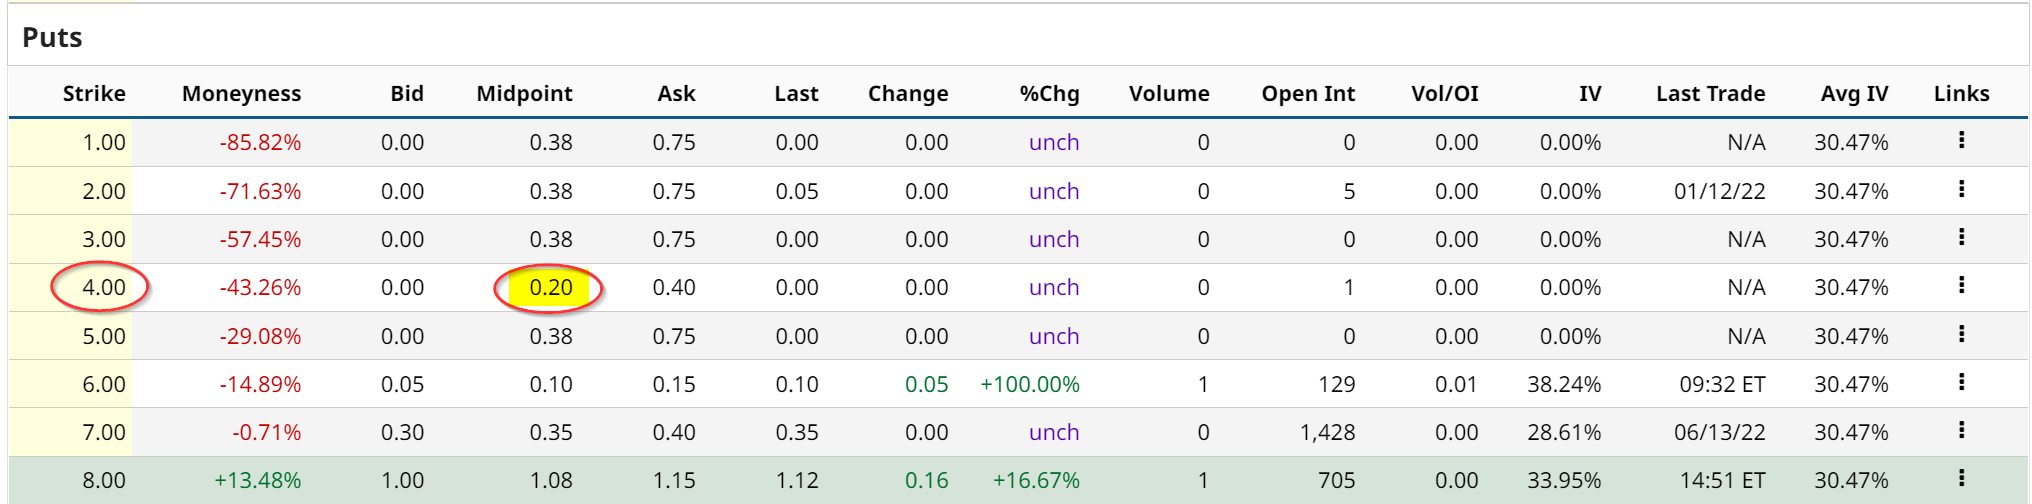The image size is (2032, 504).
Task: Open links menu for strike 3.00 row
Action: [1961, 237]
